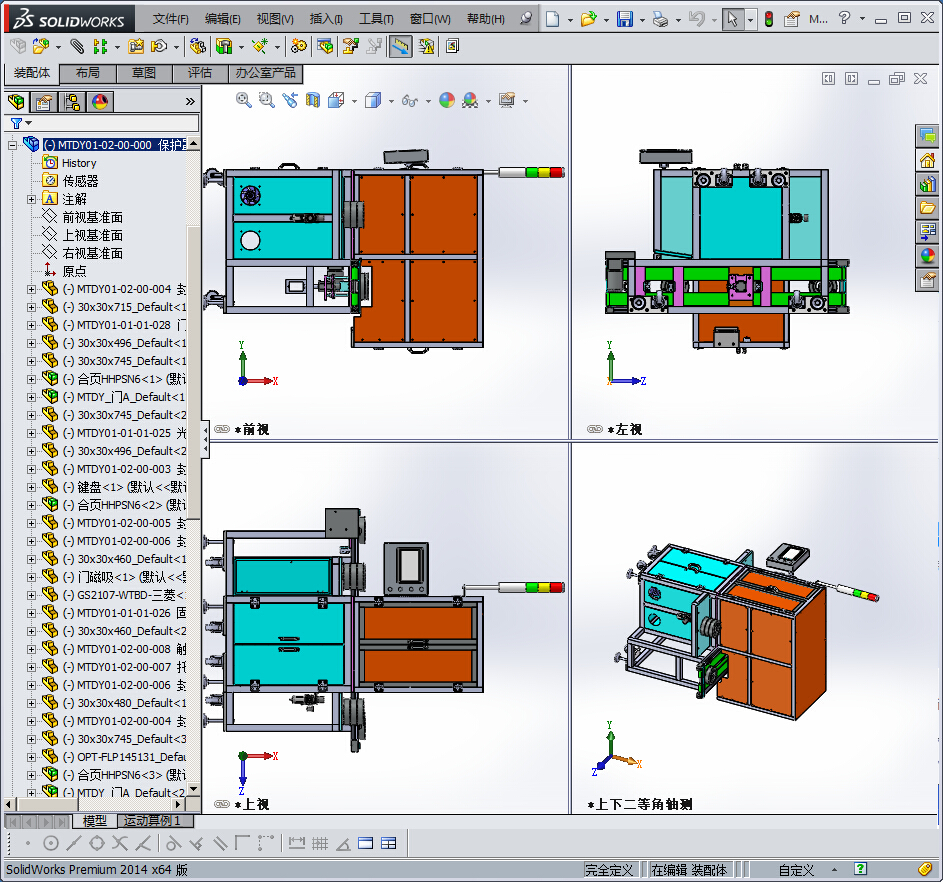Switch to the PropertyManager tab
943x882 pixels.
pyautogui.click(x=44, y=102)
